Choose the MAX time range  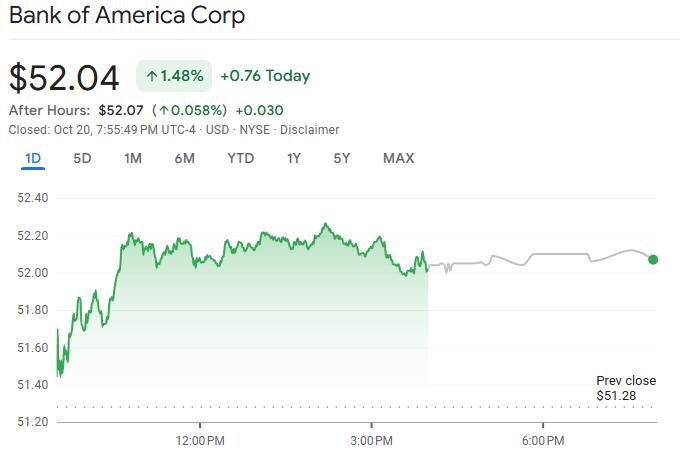click(x=398, y=158)
